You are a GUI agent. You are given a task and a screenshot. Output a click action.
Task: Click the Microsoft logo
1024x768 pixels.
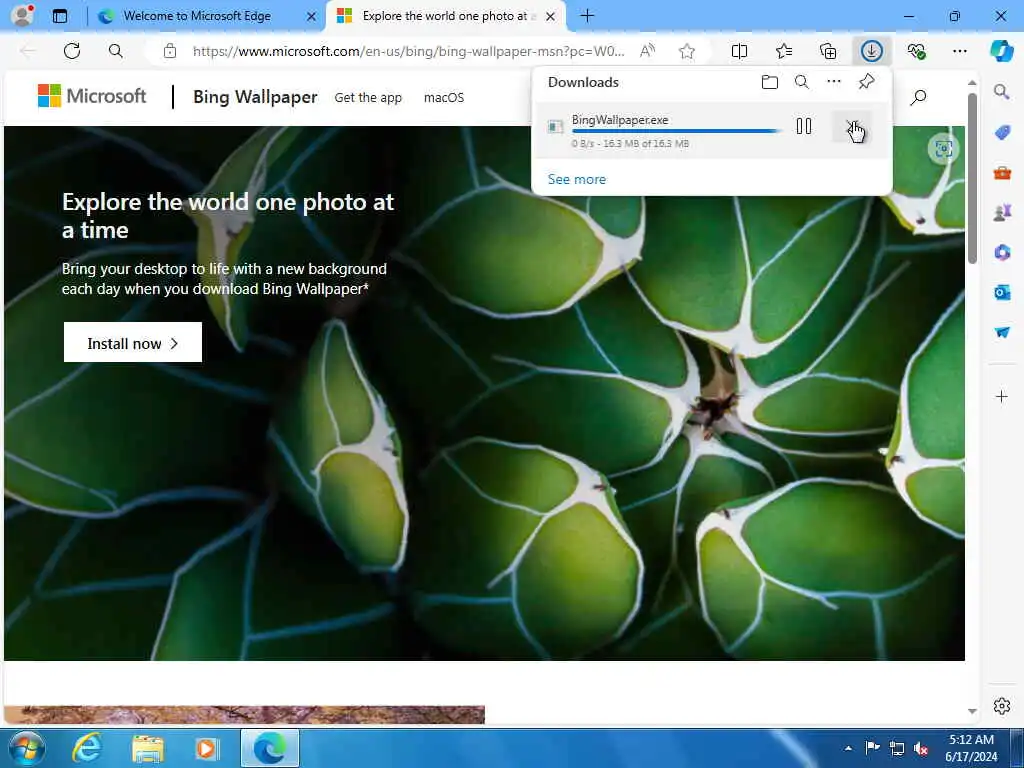pyautogui.click(x=92, y=96)
